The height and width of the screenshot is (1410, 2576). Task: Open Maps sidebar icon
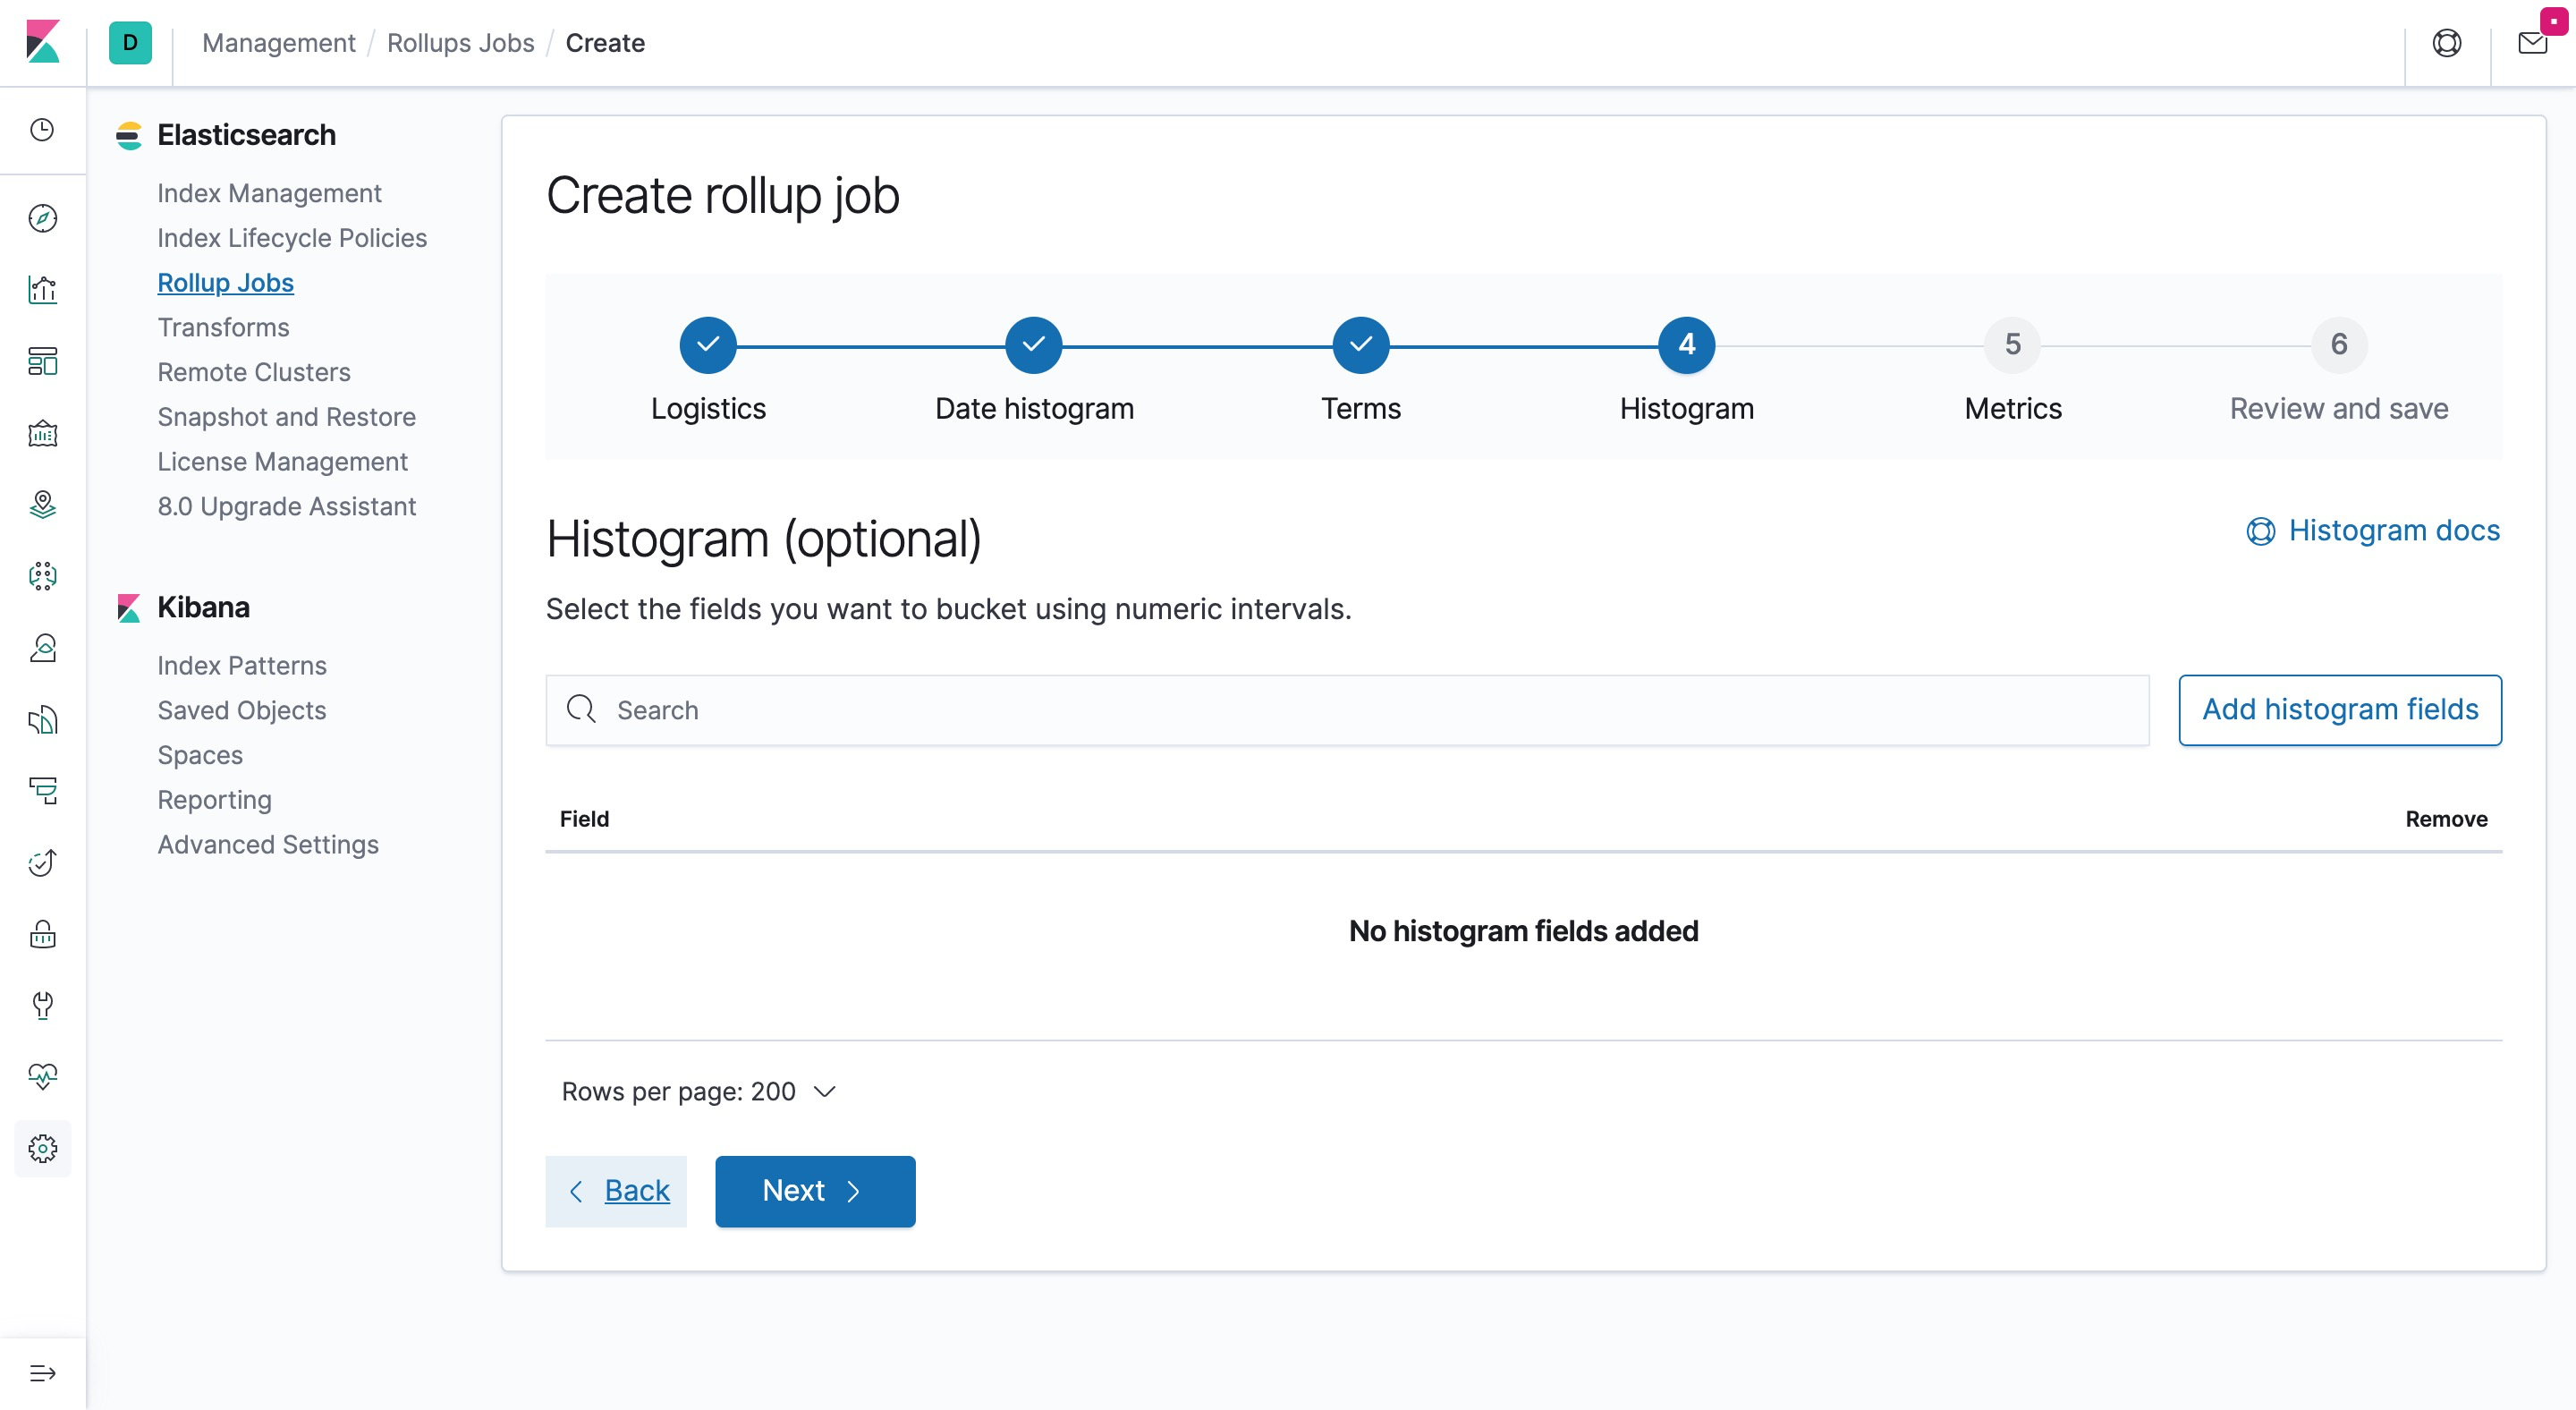click(42, 505)
